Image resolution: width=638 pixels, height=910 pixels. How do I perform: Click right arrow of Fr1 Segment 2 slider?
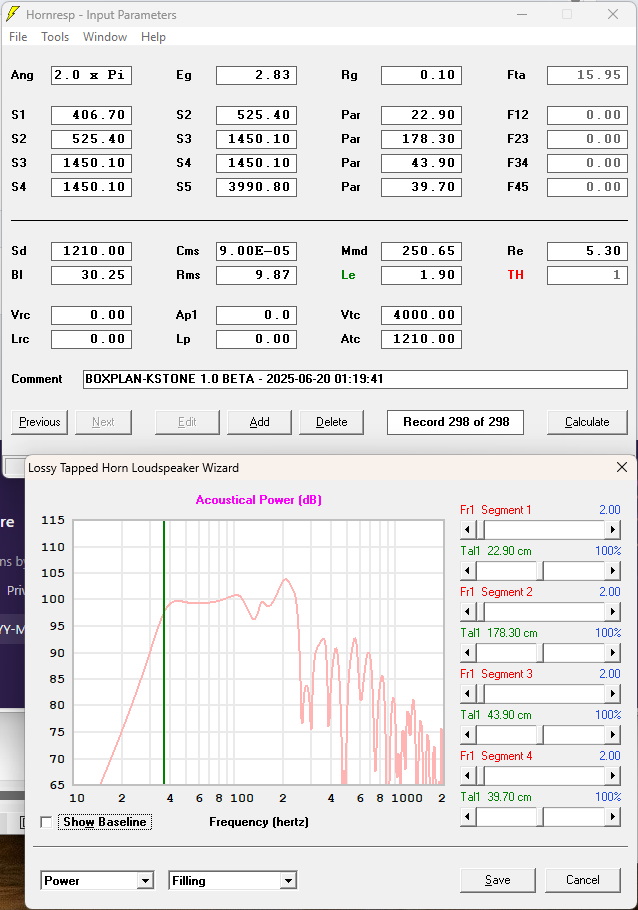click(612, 611)
